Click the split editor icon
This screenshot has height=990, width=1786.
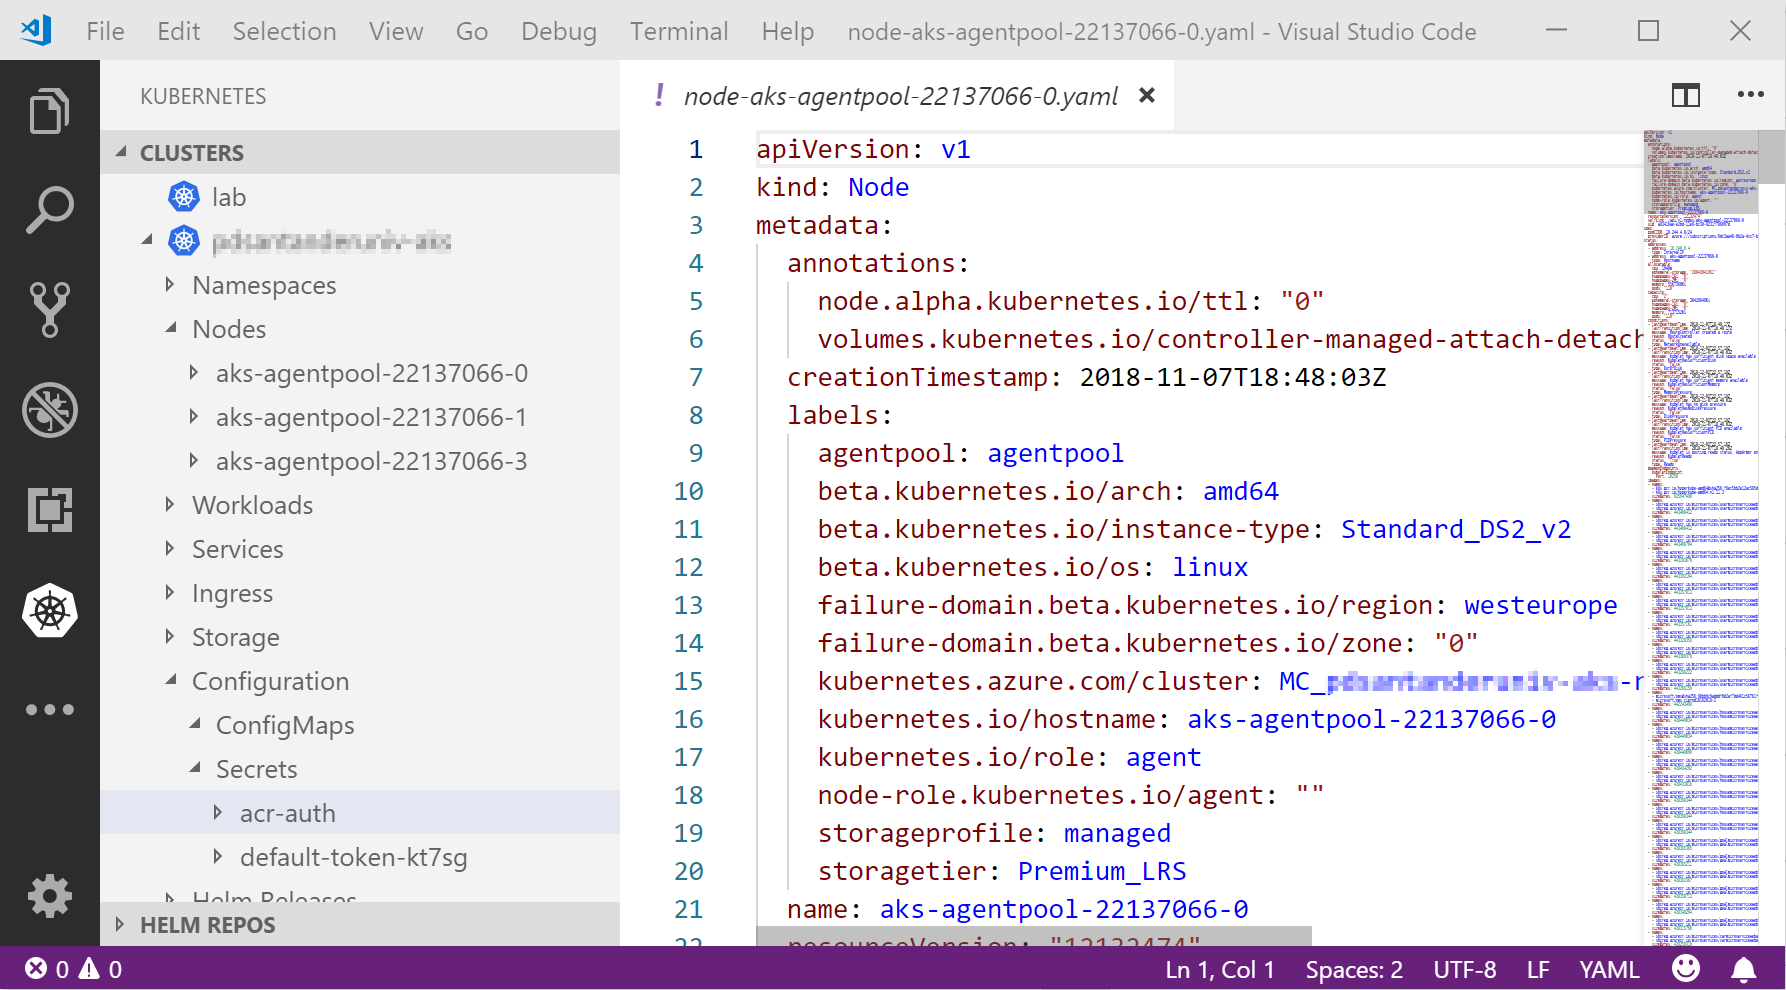1686,95
